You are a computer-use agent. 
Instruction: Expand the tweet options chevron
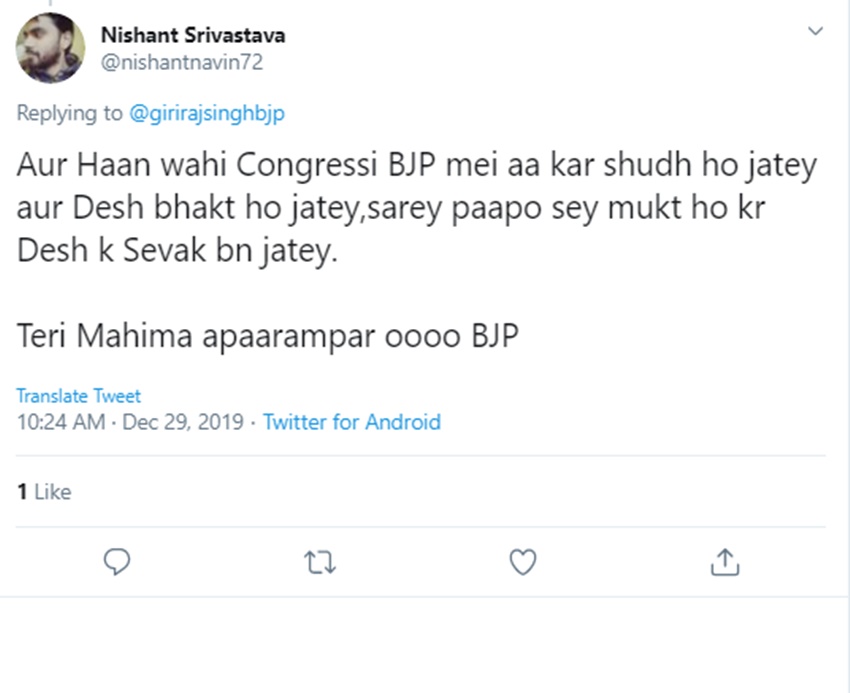[x=815, y=32]
